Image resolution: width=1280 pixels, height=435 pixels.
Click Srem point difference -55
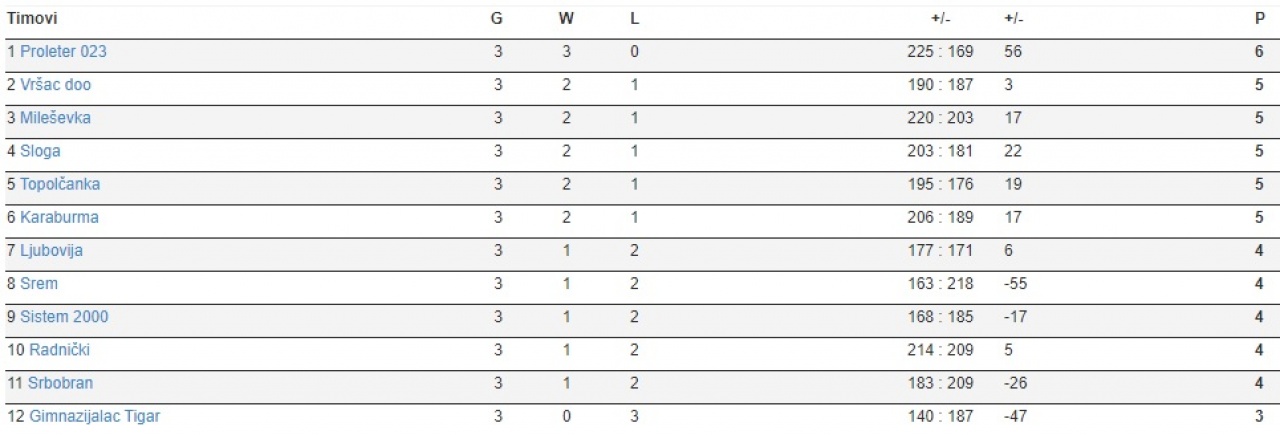pos(1015,283)
